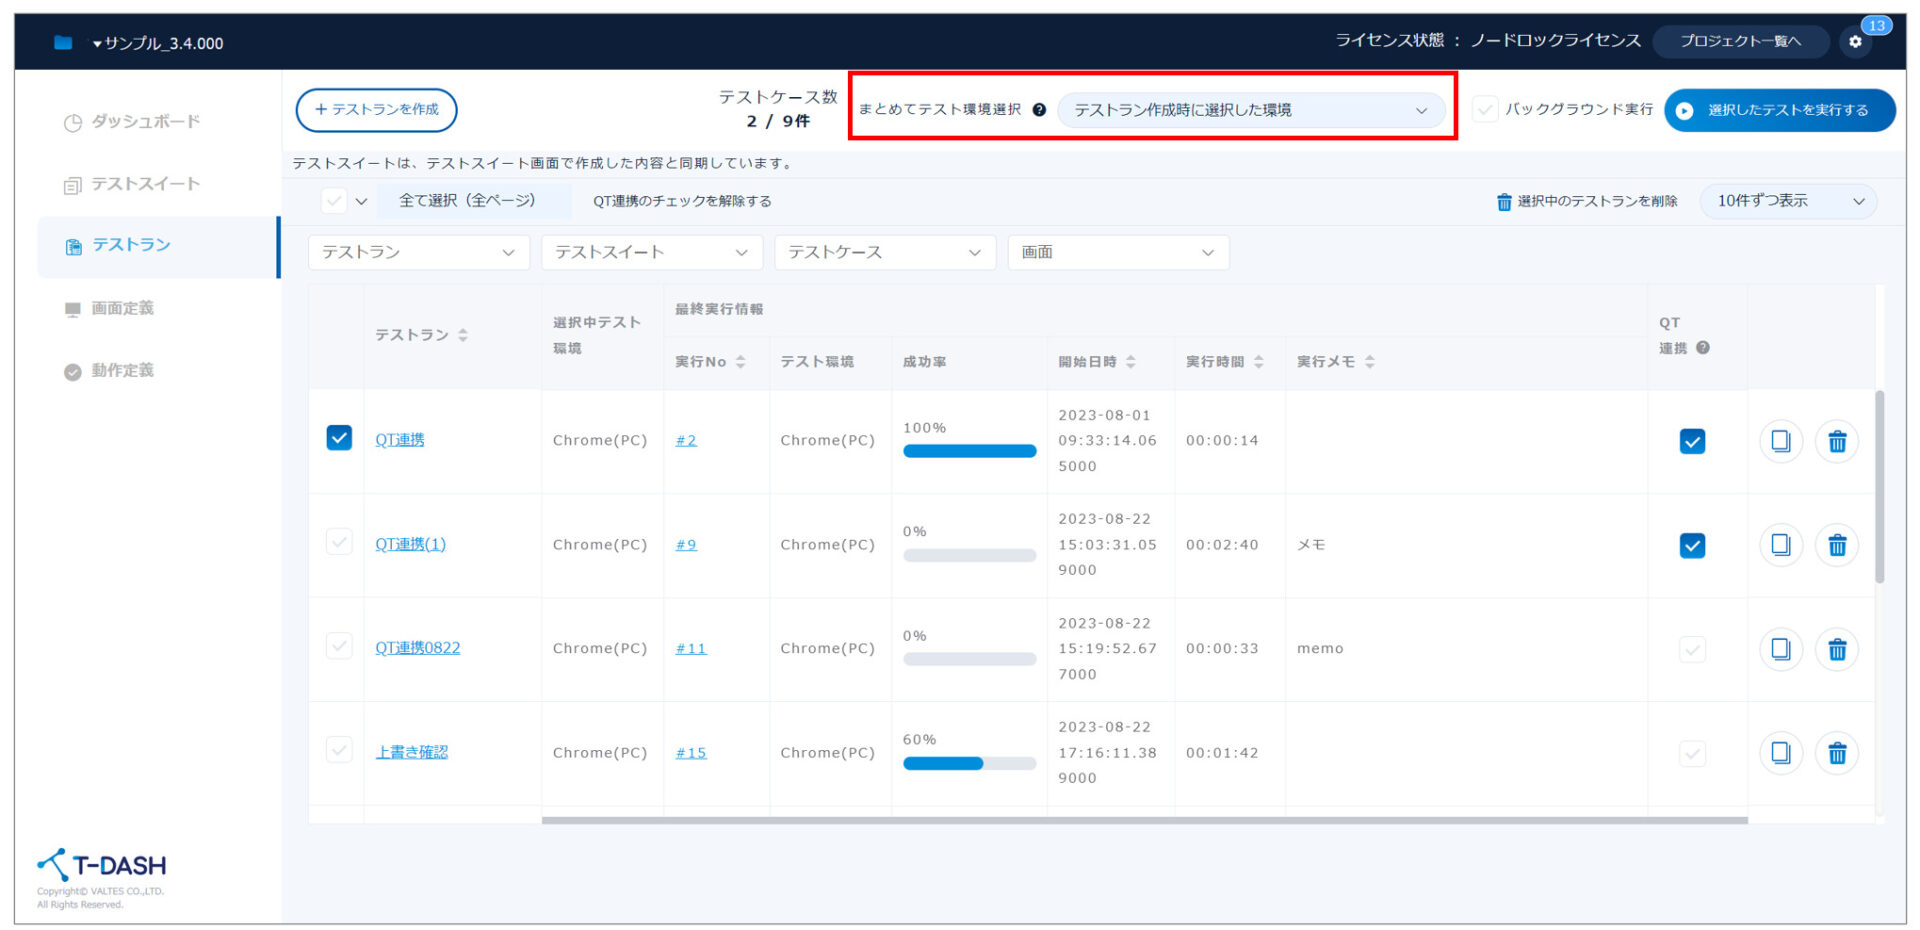The height and width of the screenshot is (930, 1920).
Task: Click the settings gear icon with notification badge
Action: pos(1855,42)
